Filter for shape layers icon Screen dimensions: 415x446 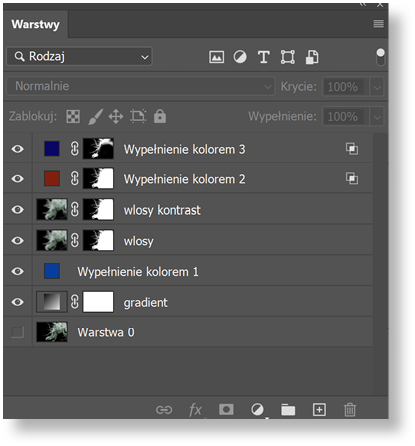coord(287,57)
